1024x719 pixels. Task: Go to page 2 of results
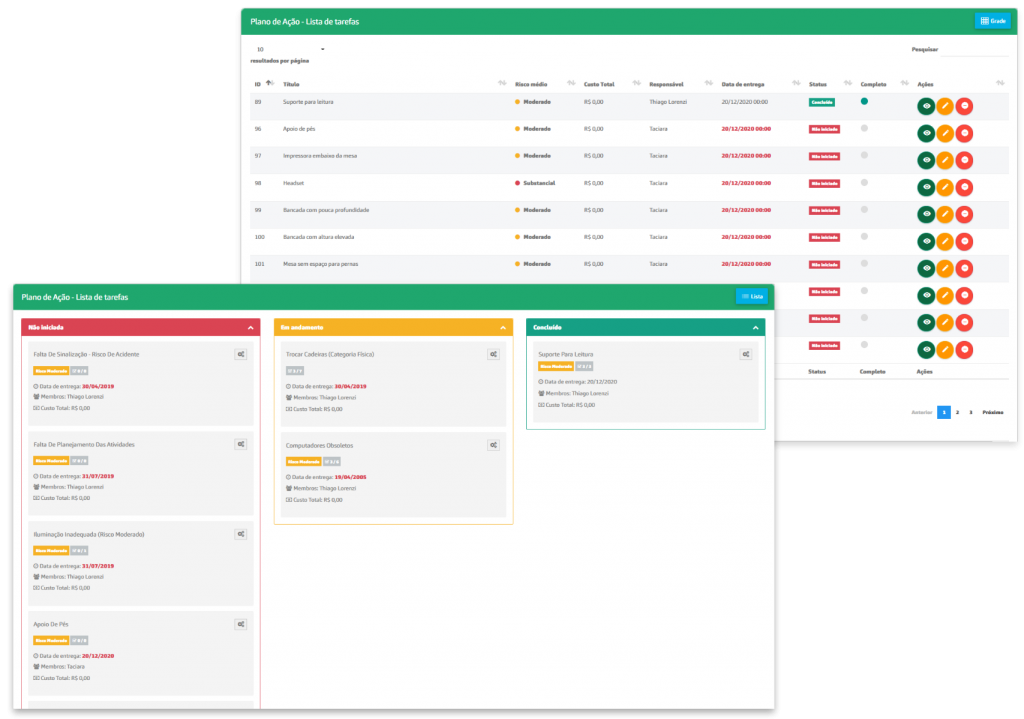pyautogui.click(x=957, y=412)
